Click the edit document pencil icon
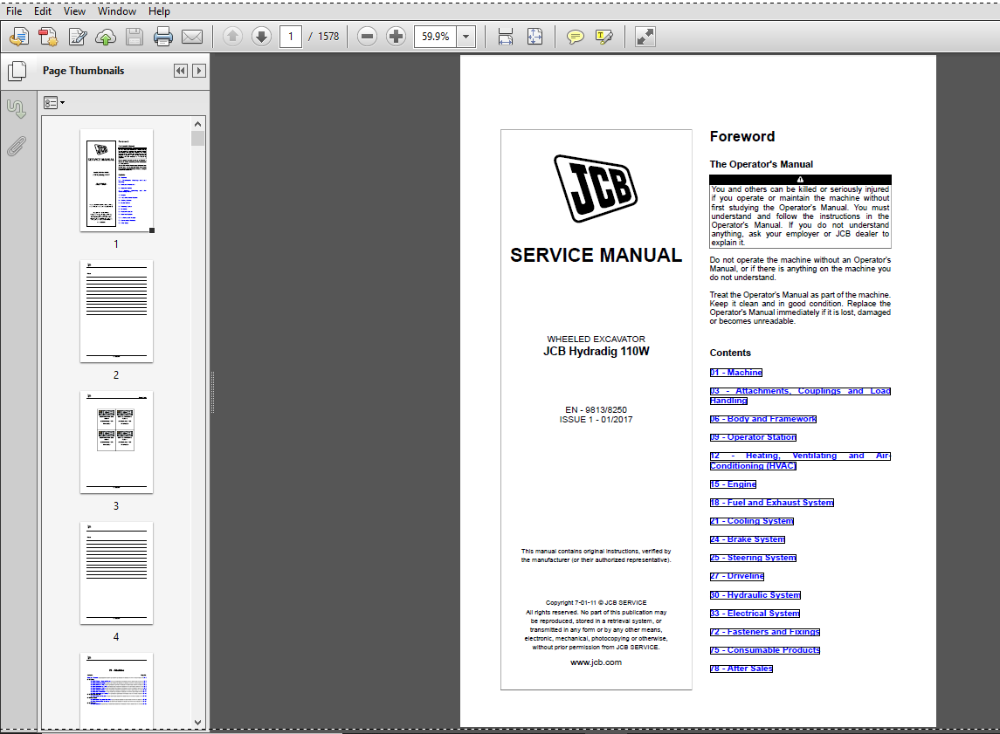The height and width of the screenshot is (734, 1000). click(x=77, y=37)
